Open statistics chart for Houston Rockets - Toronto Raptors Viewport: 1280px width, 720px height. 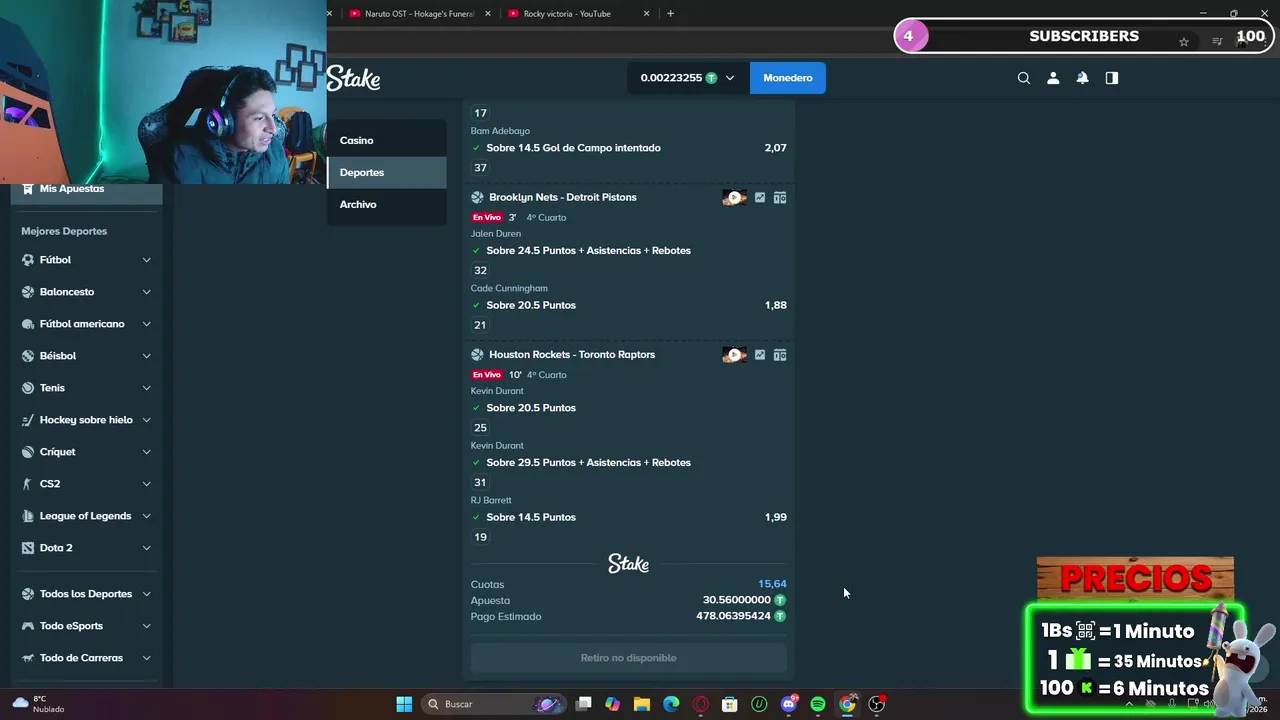760,355
